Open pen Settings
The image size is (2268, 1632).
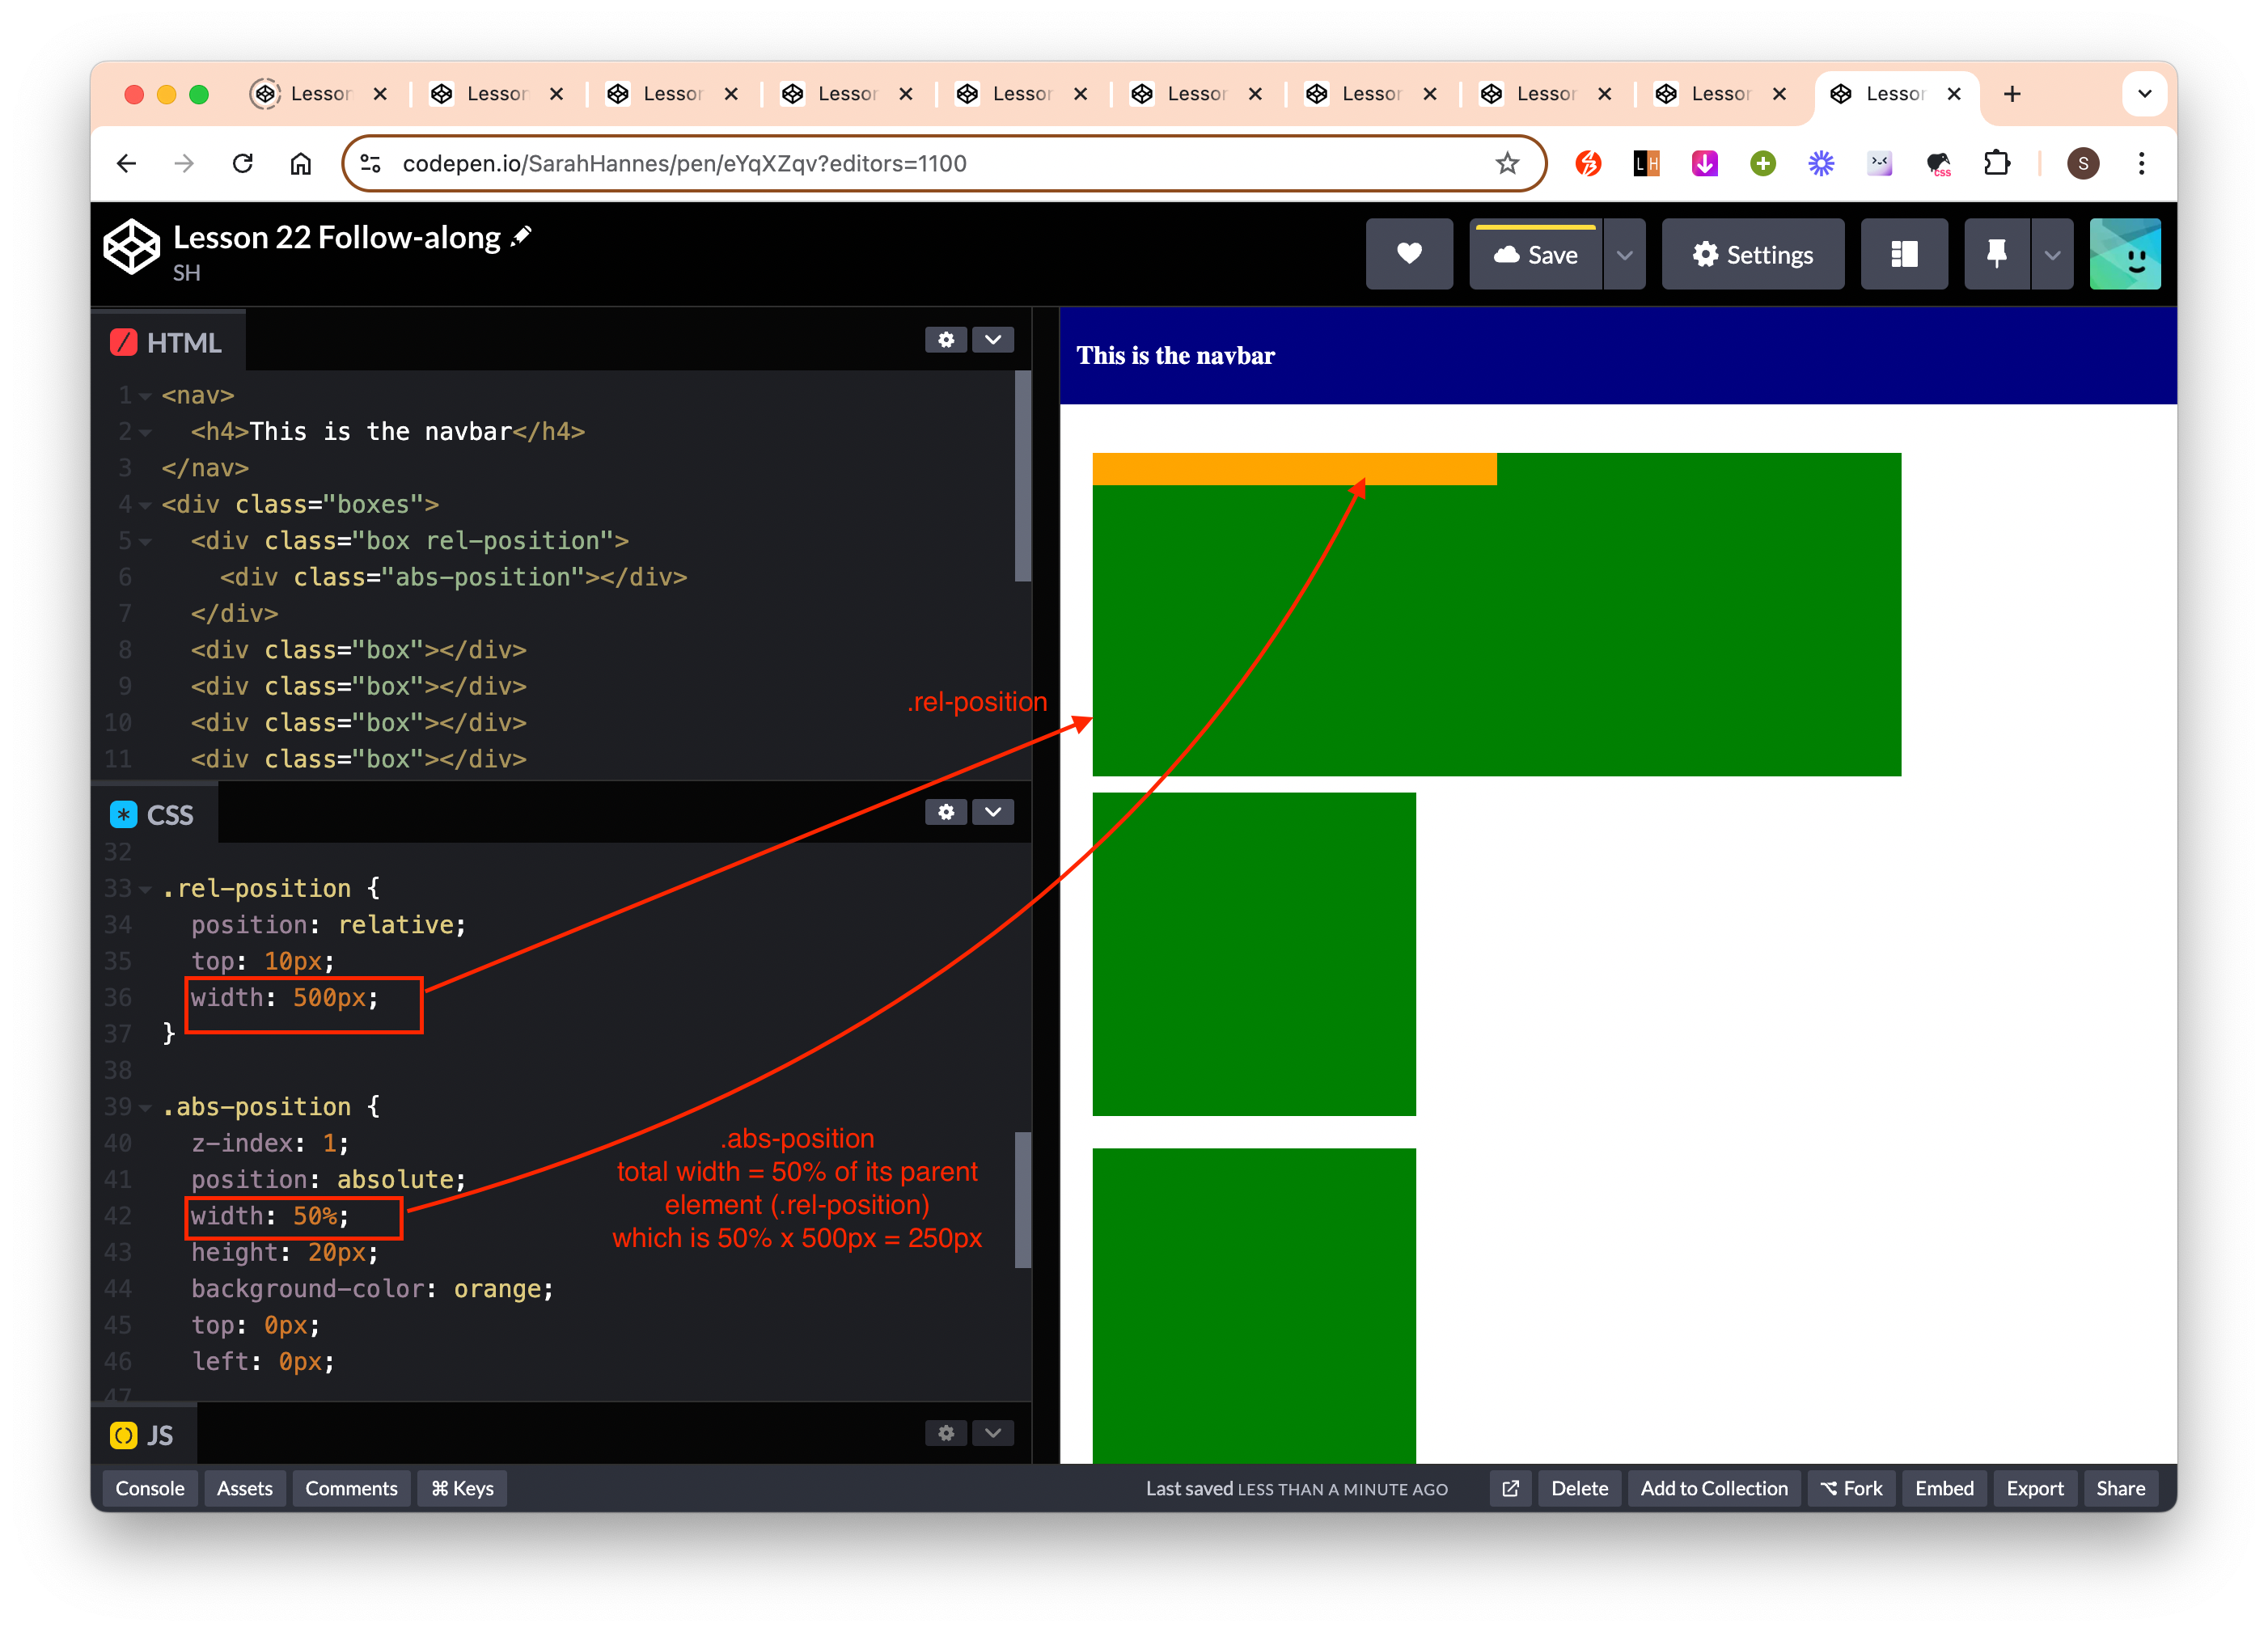(x=1752, y=254)
